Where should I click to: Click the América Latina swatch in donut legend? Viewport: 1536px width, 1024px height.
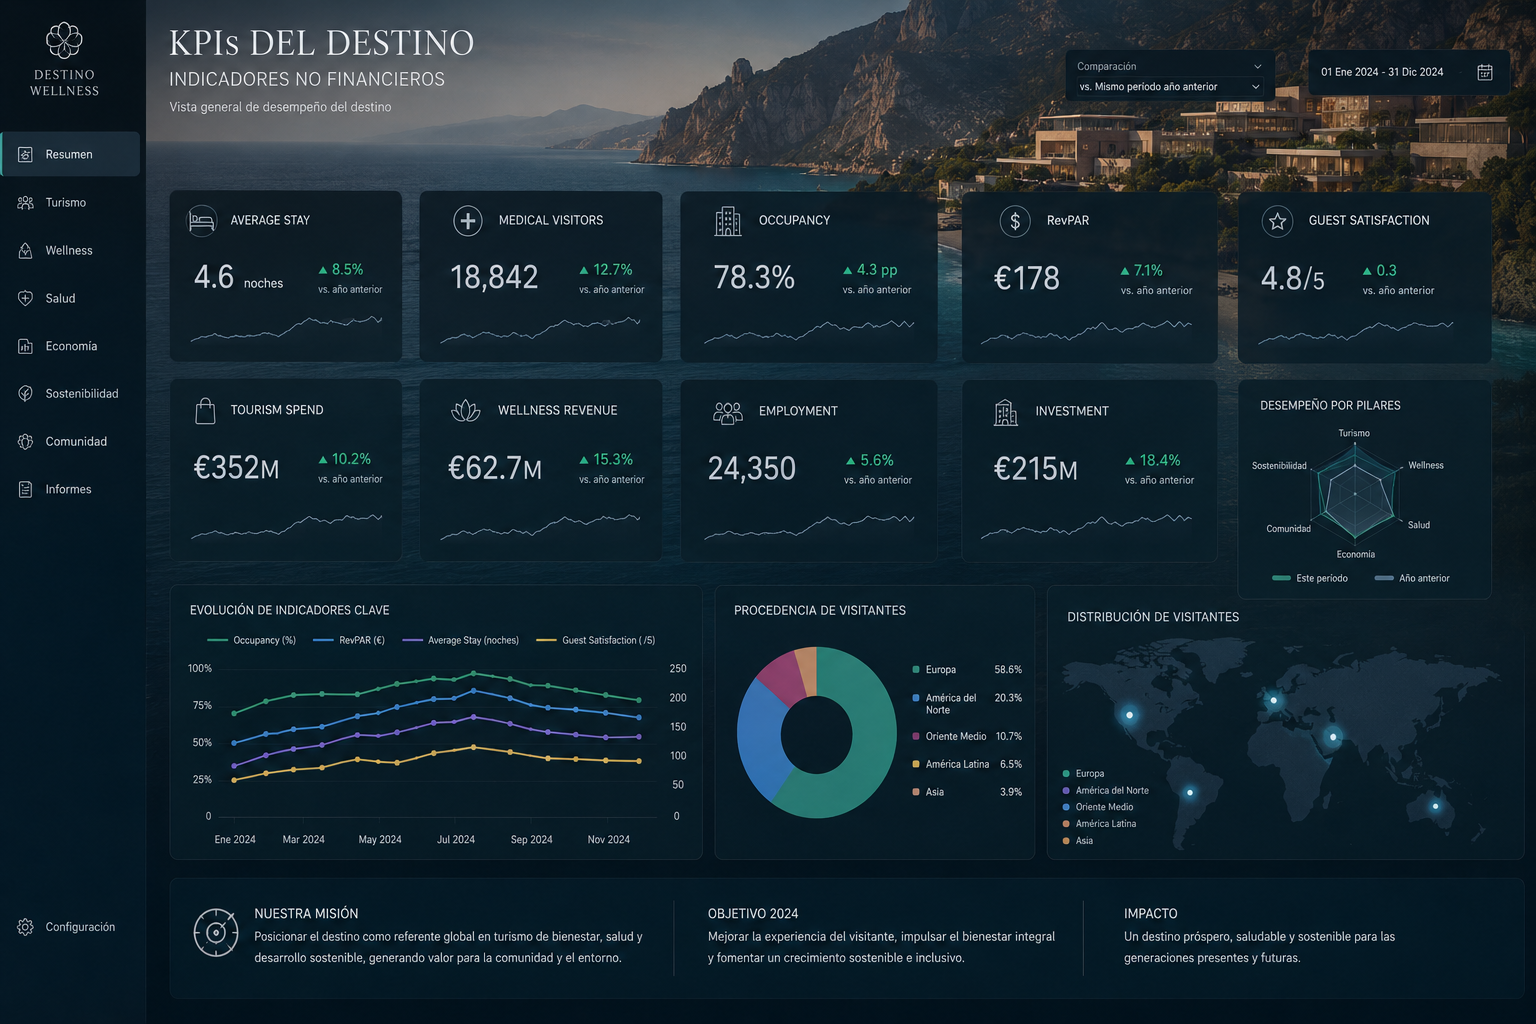coord(916,764)
